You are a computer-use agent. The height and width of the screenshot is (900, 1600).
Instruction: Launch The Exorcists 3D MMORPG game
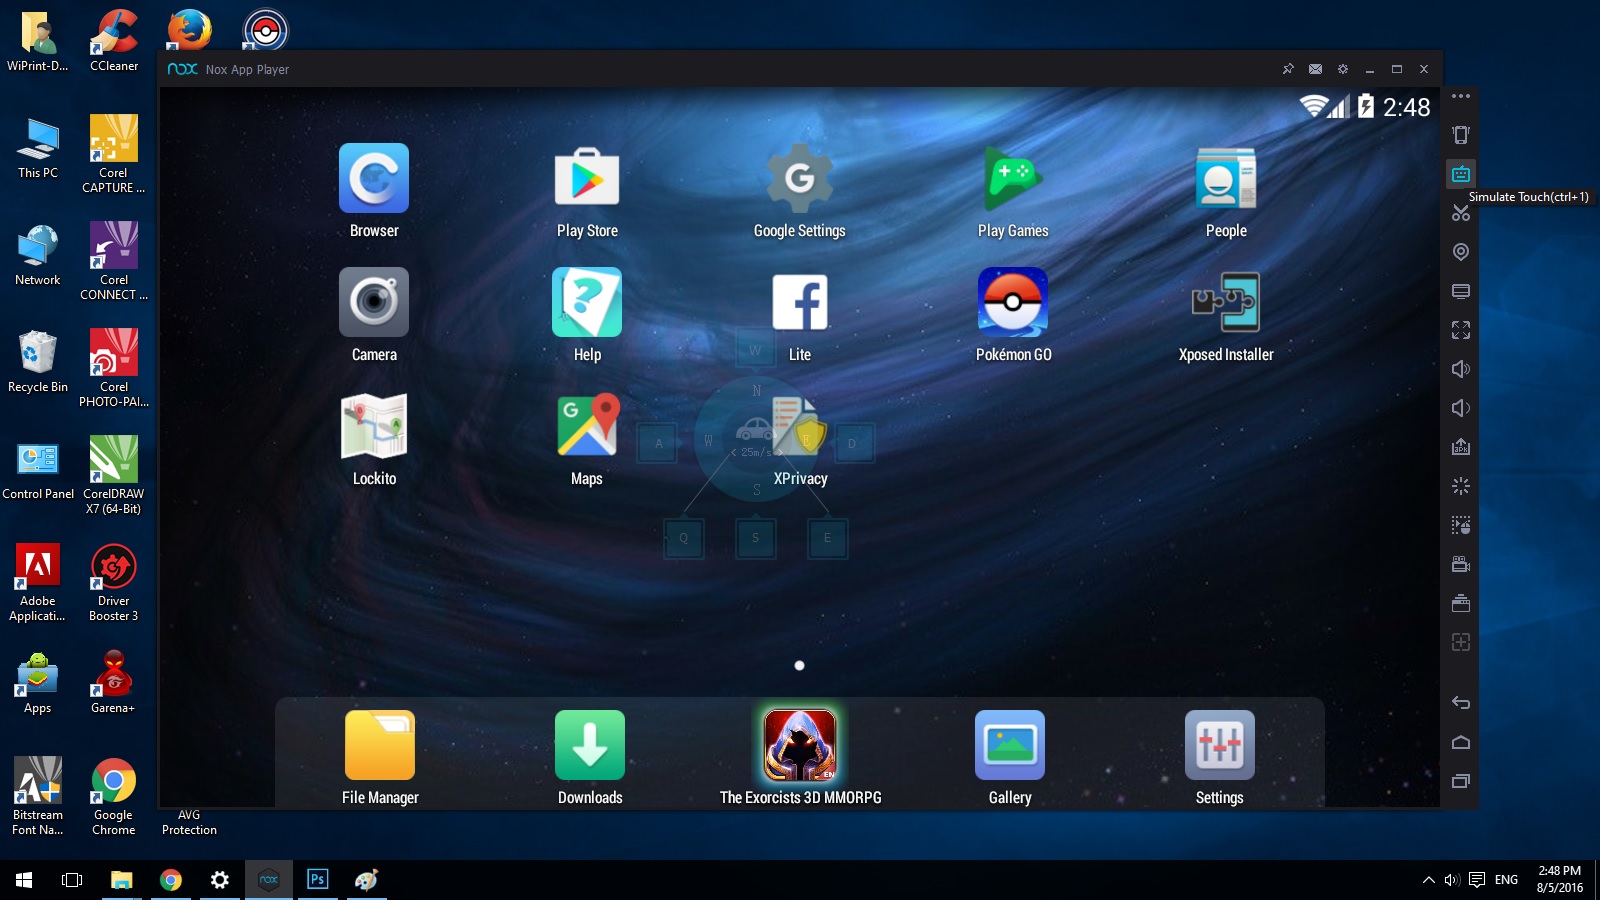click(800, 745)
